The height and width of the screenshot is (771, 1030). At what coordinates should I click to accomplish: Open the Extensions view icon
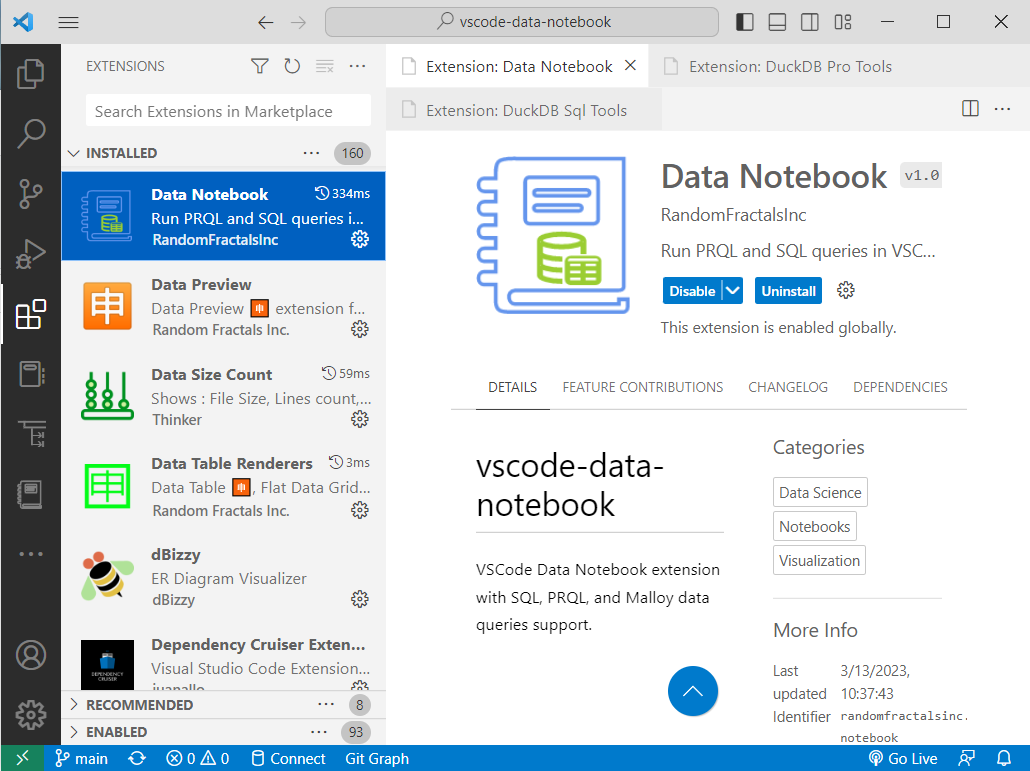coord(31,314)
